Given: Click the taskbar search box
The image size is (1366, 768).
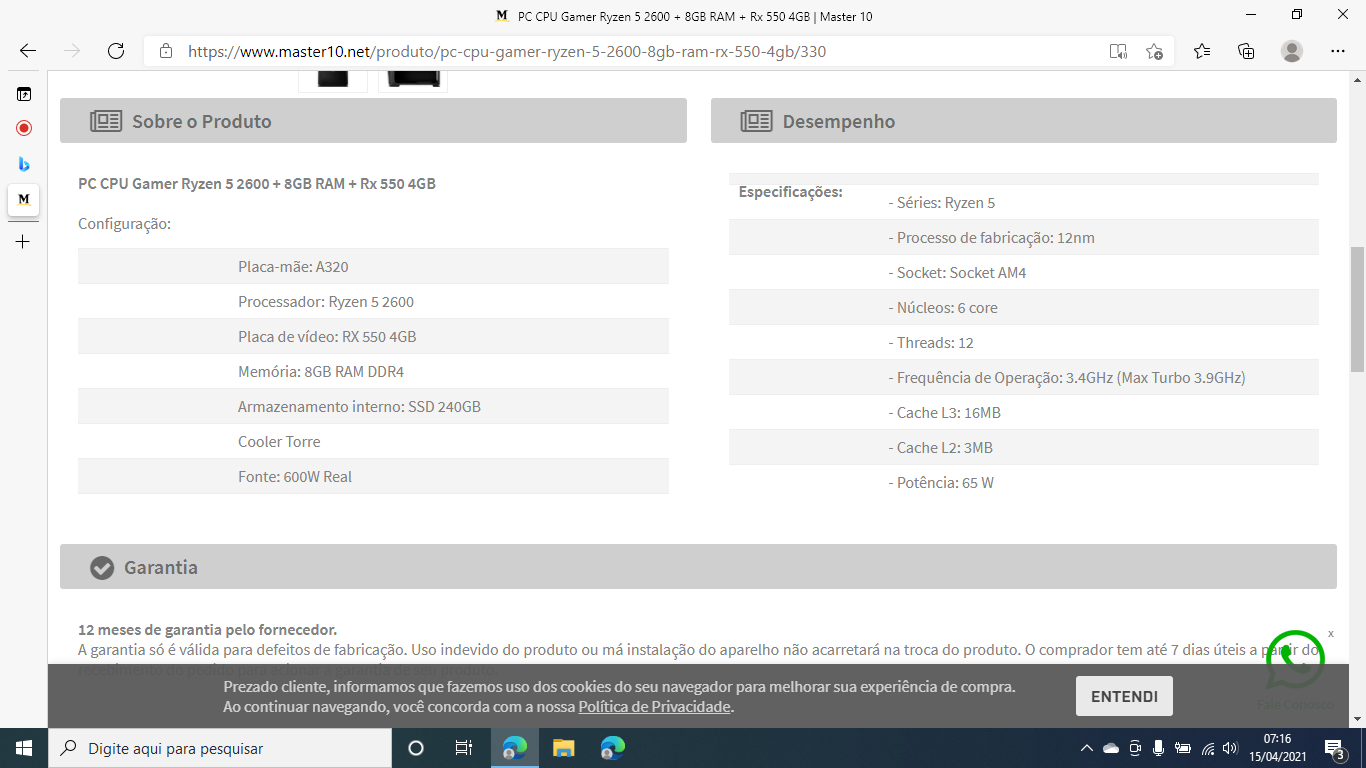Looking at the screenshot, I should click(220, 748).
